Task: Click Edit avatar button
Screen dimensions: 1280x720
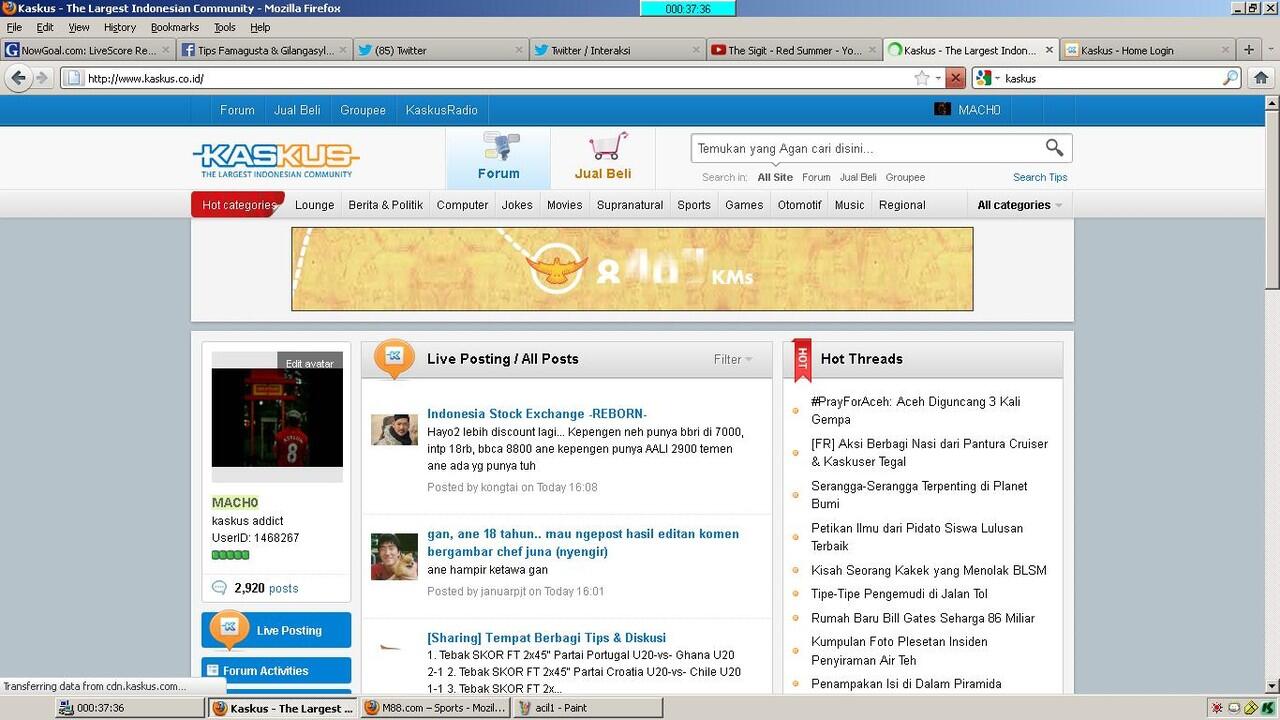Action: 310,363
